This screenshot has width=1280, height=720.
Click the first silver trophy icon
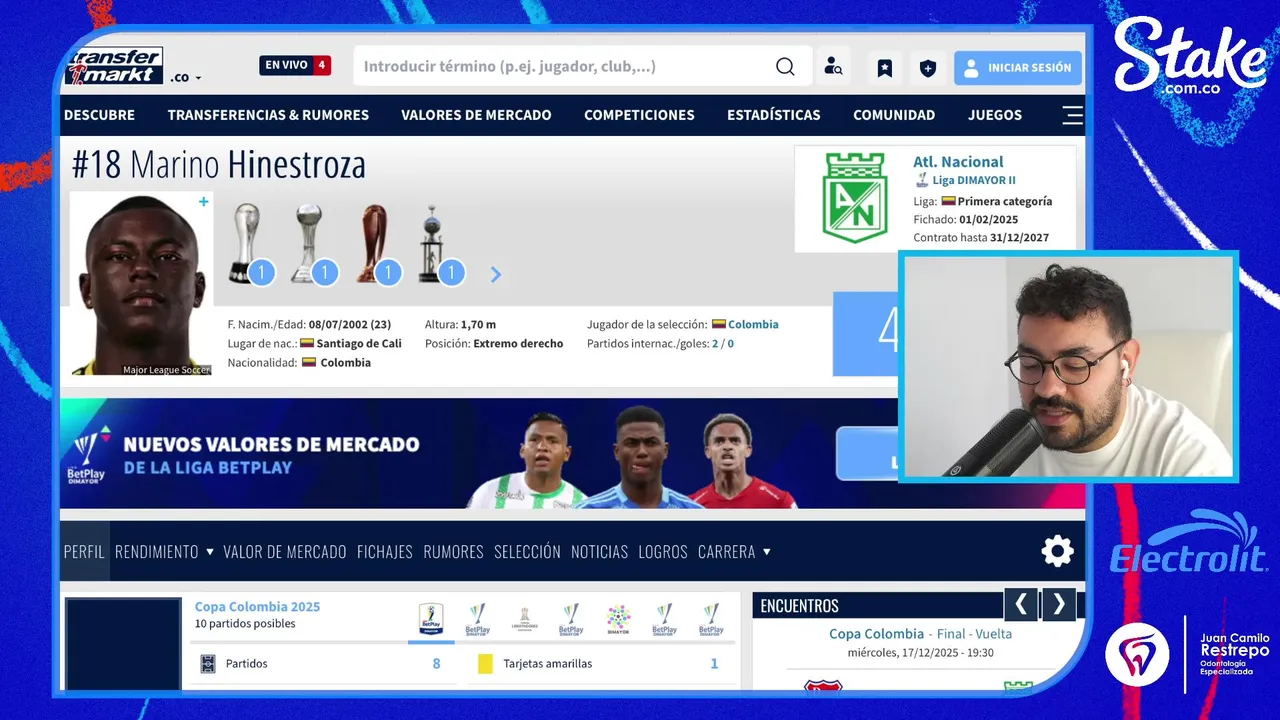pyautogui.click(x=245, y=243)
